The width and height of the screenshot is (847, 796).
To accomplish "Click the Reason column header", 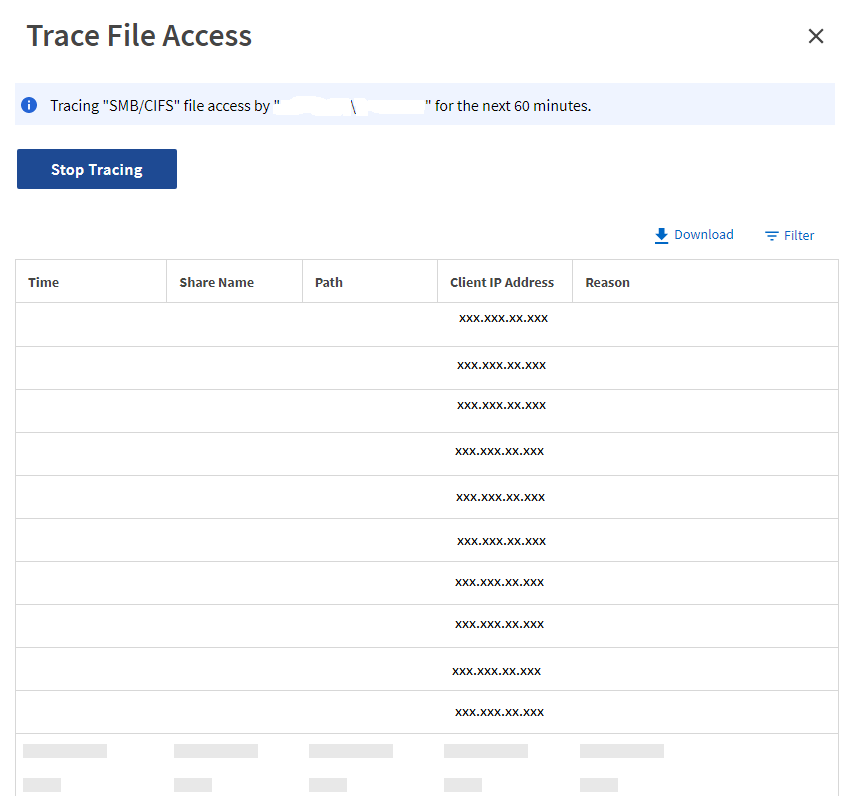I will 607,282.
